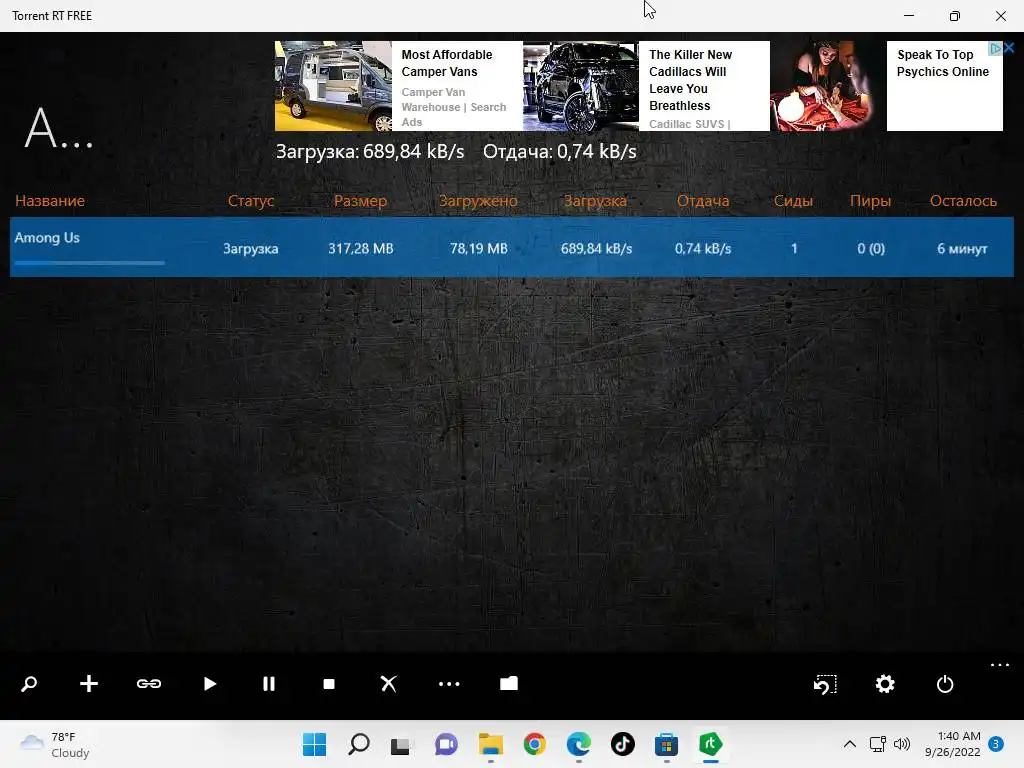The height and width of the screenshot is (768, 1024).
Task: Sort by Размер column header
Action: pyautogui.click(x=360, y=200)
